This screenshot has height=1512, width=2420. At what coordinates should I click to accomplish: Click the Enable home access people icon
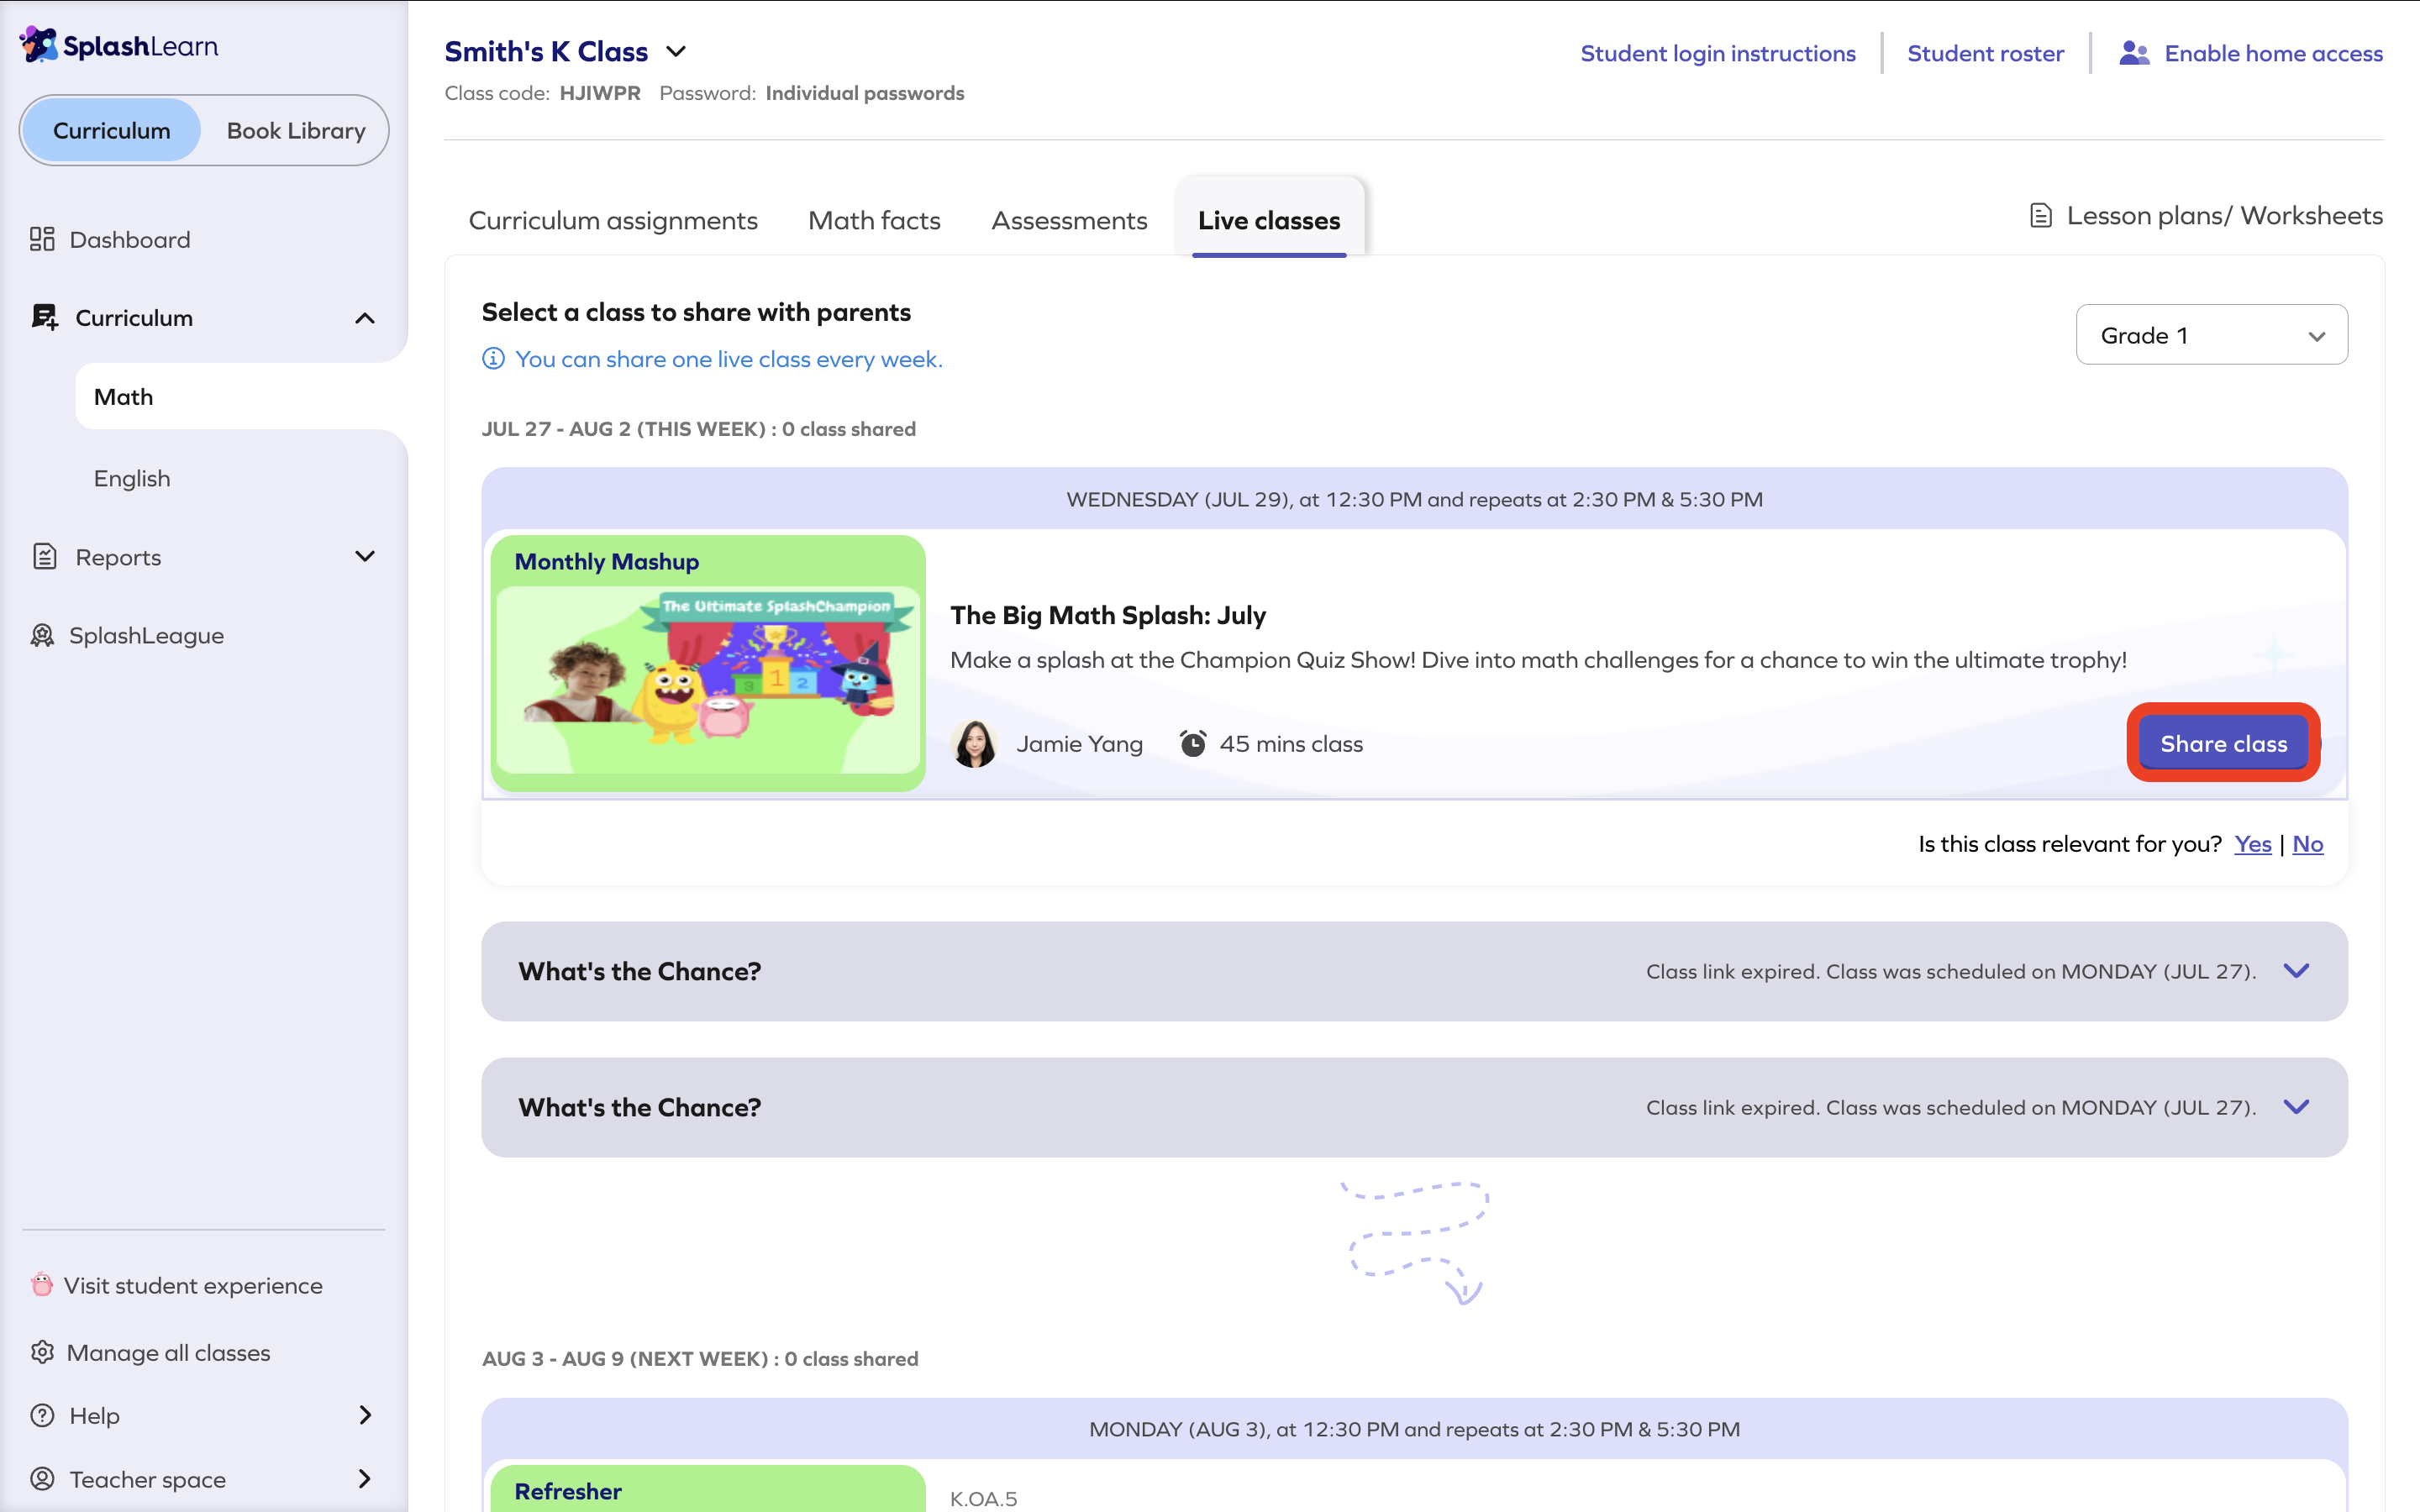point(2134,53)
